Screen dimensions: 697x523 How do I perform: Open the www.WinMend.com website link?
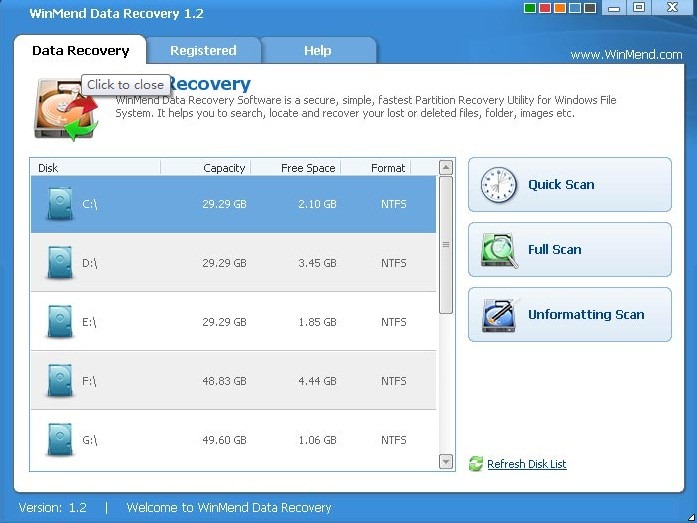click(626, 55)
